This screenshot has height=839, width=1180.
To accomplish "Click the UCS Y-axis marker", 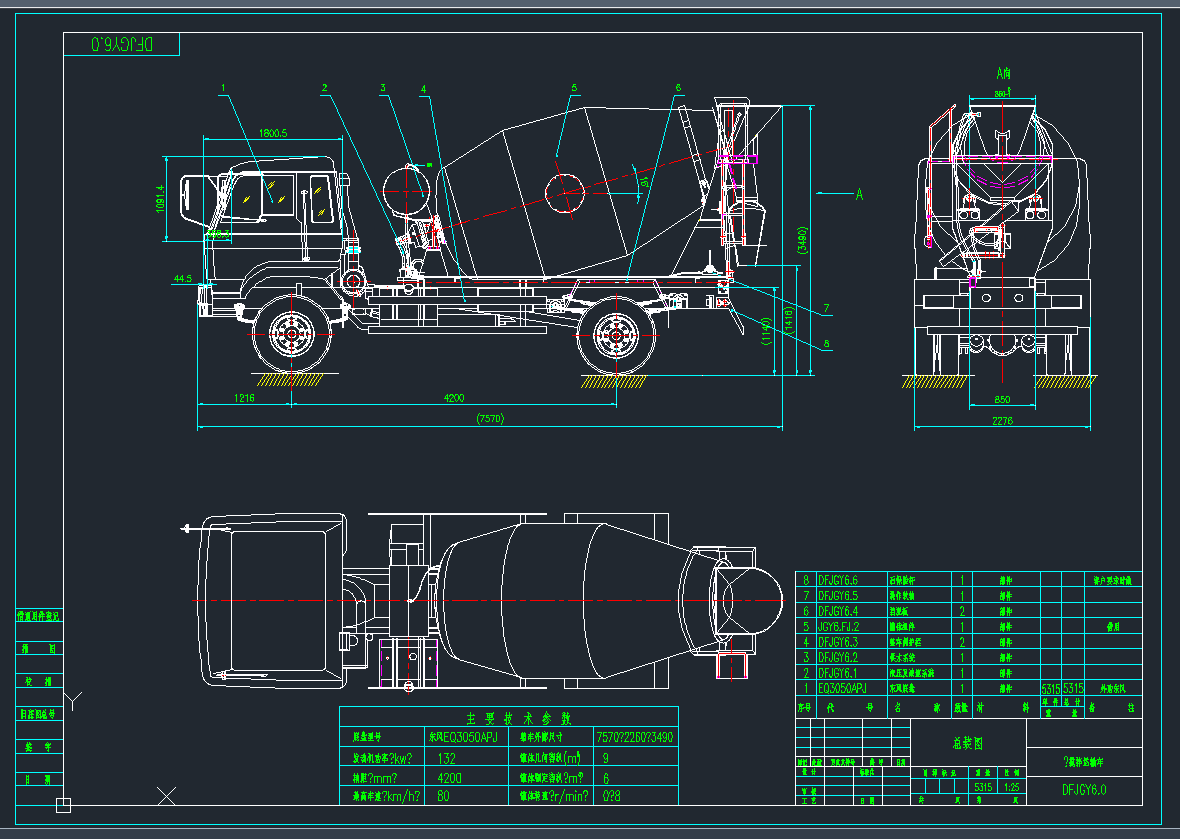I will pos(73,698).
